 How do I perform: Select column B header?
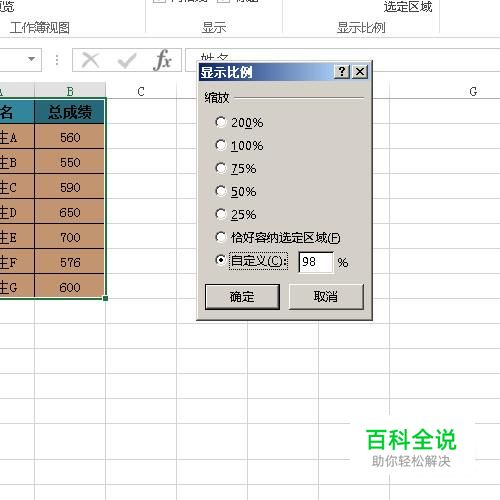70,91
